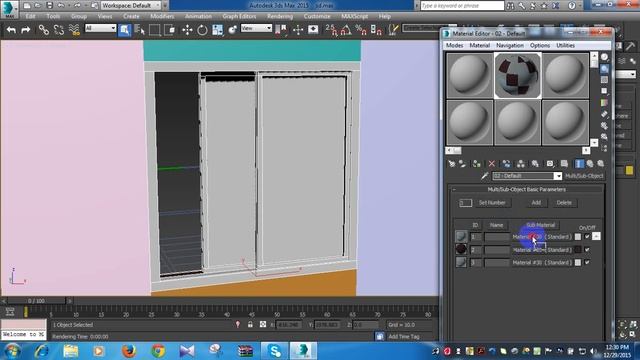Click Edit Named Selection Sets icon
The height and width of the screenshot is (360, 640).
(x=393, y=29)
